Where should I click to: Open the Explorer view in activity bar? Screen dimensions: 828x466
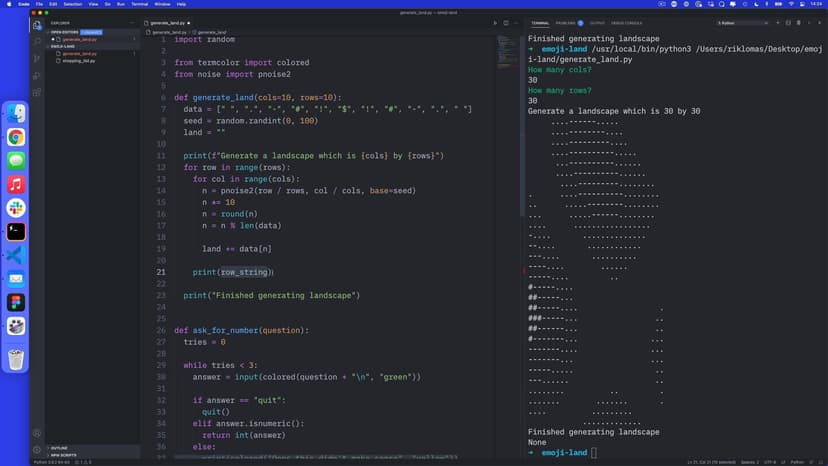(37, 25)
